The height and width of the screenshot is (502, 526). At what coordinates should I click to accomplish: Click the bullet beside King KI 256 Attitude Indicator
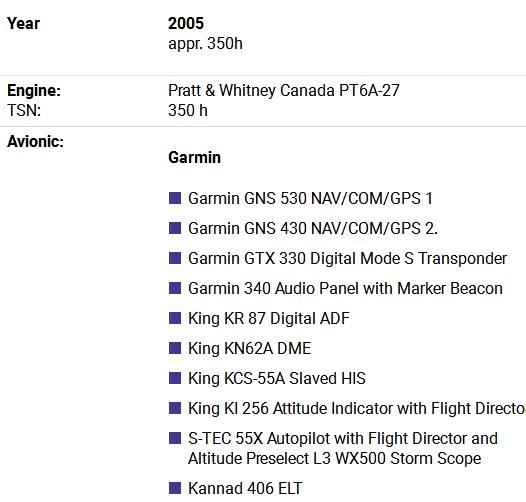tap(175, 408)
